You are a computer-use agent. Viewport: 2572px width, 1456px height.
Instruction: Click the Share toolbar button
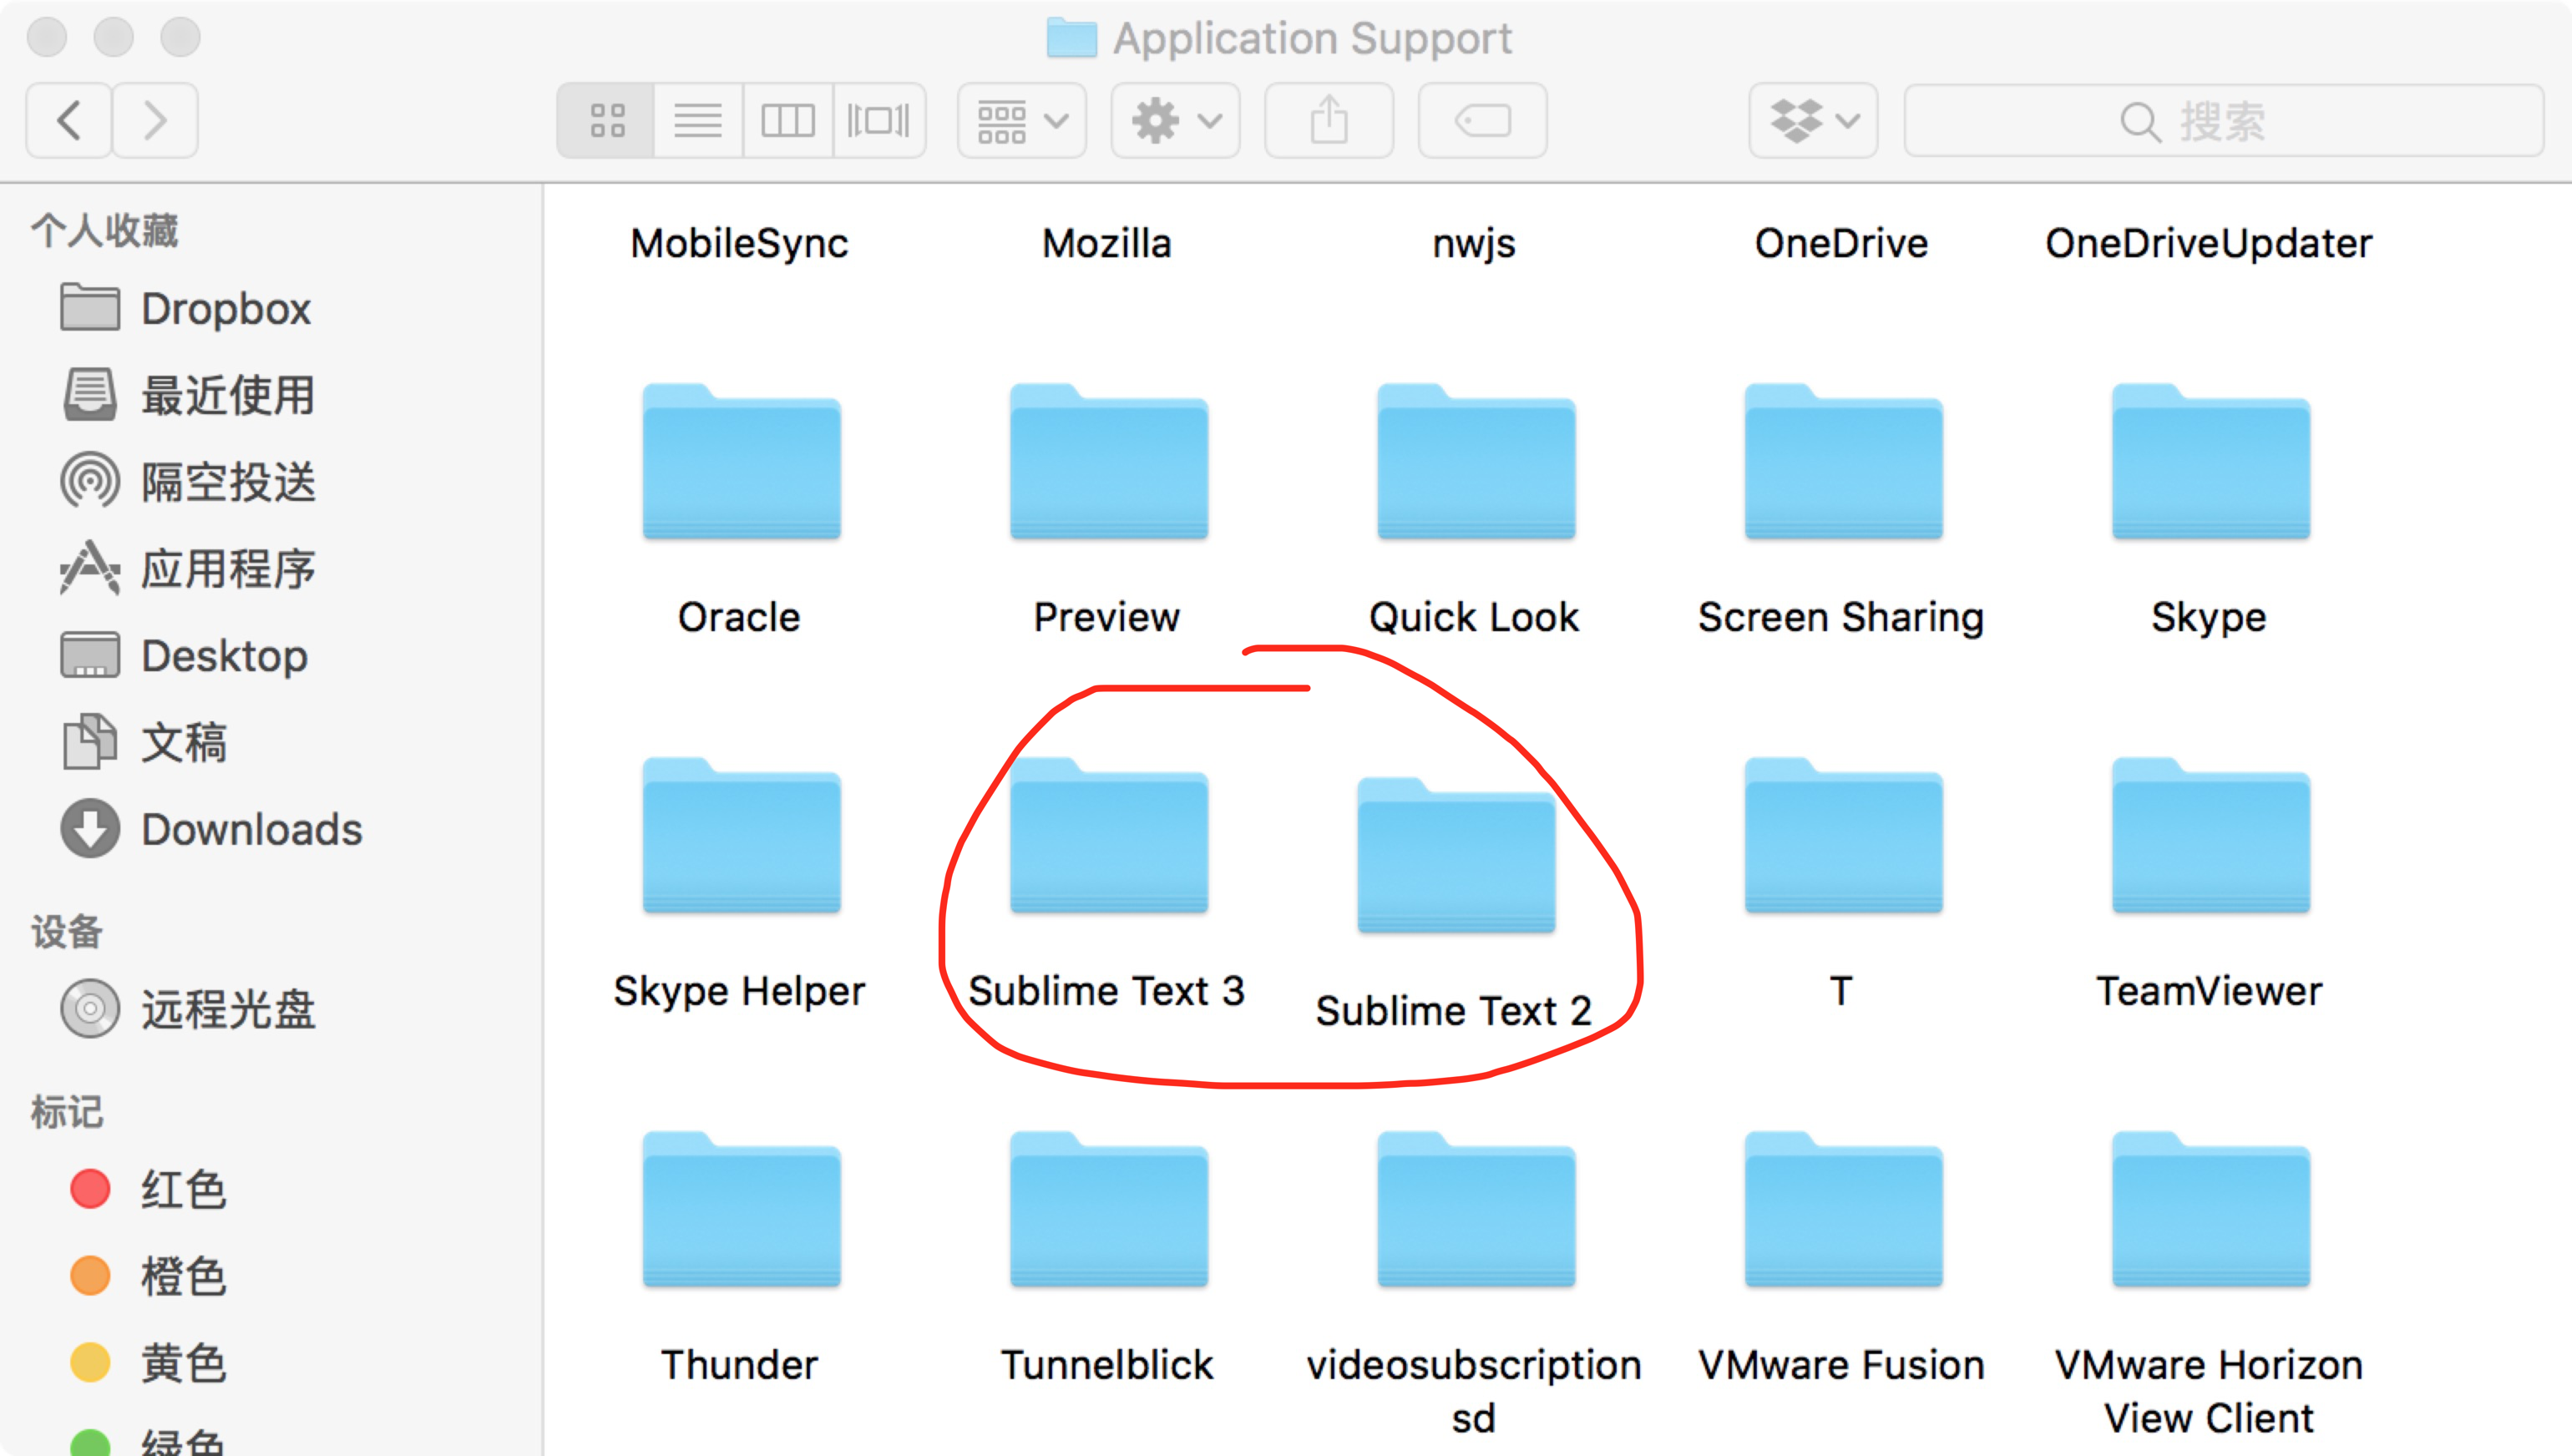(x=1329, y=121)
